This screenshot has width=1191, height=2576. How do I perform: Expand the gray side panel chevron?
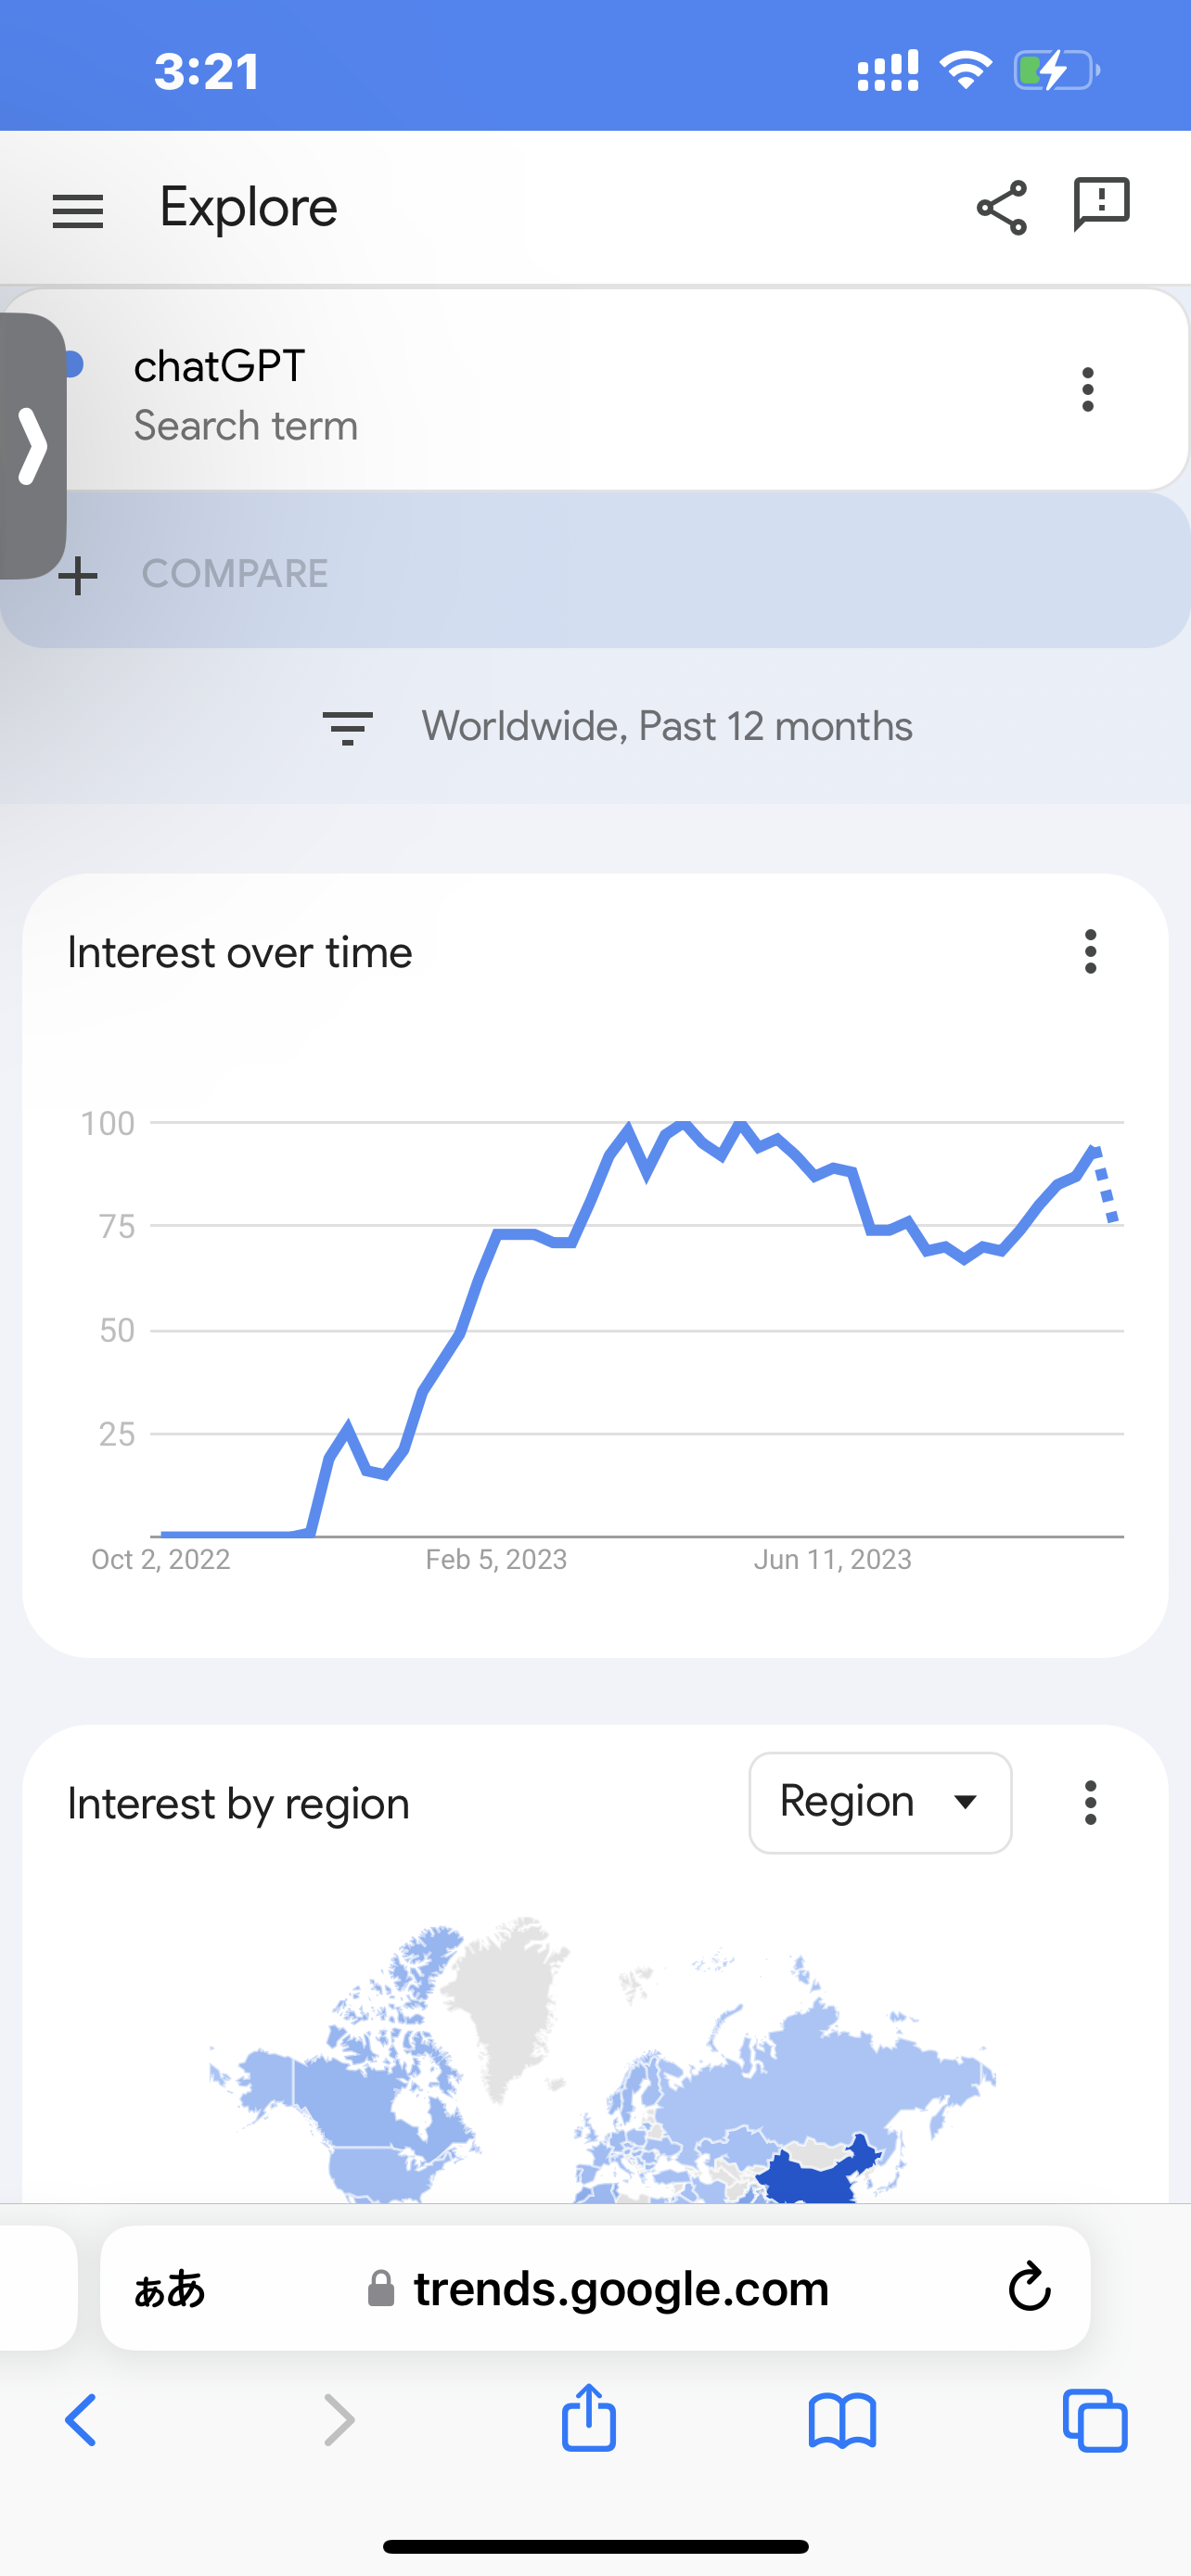[x=32, y=446]
